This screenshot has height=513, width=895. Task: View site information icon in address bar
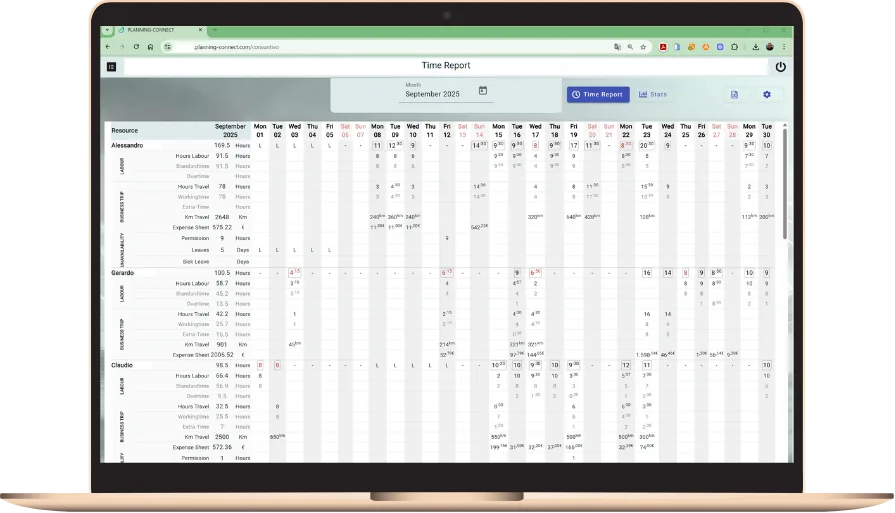click(x=168, y=47)
